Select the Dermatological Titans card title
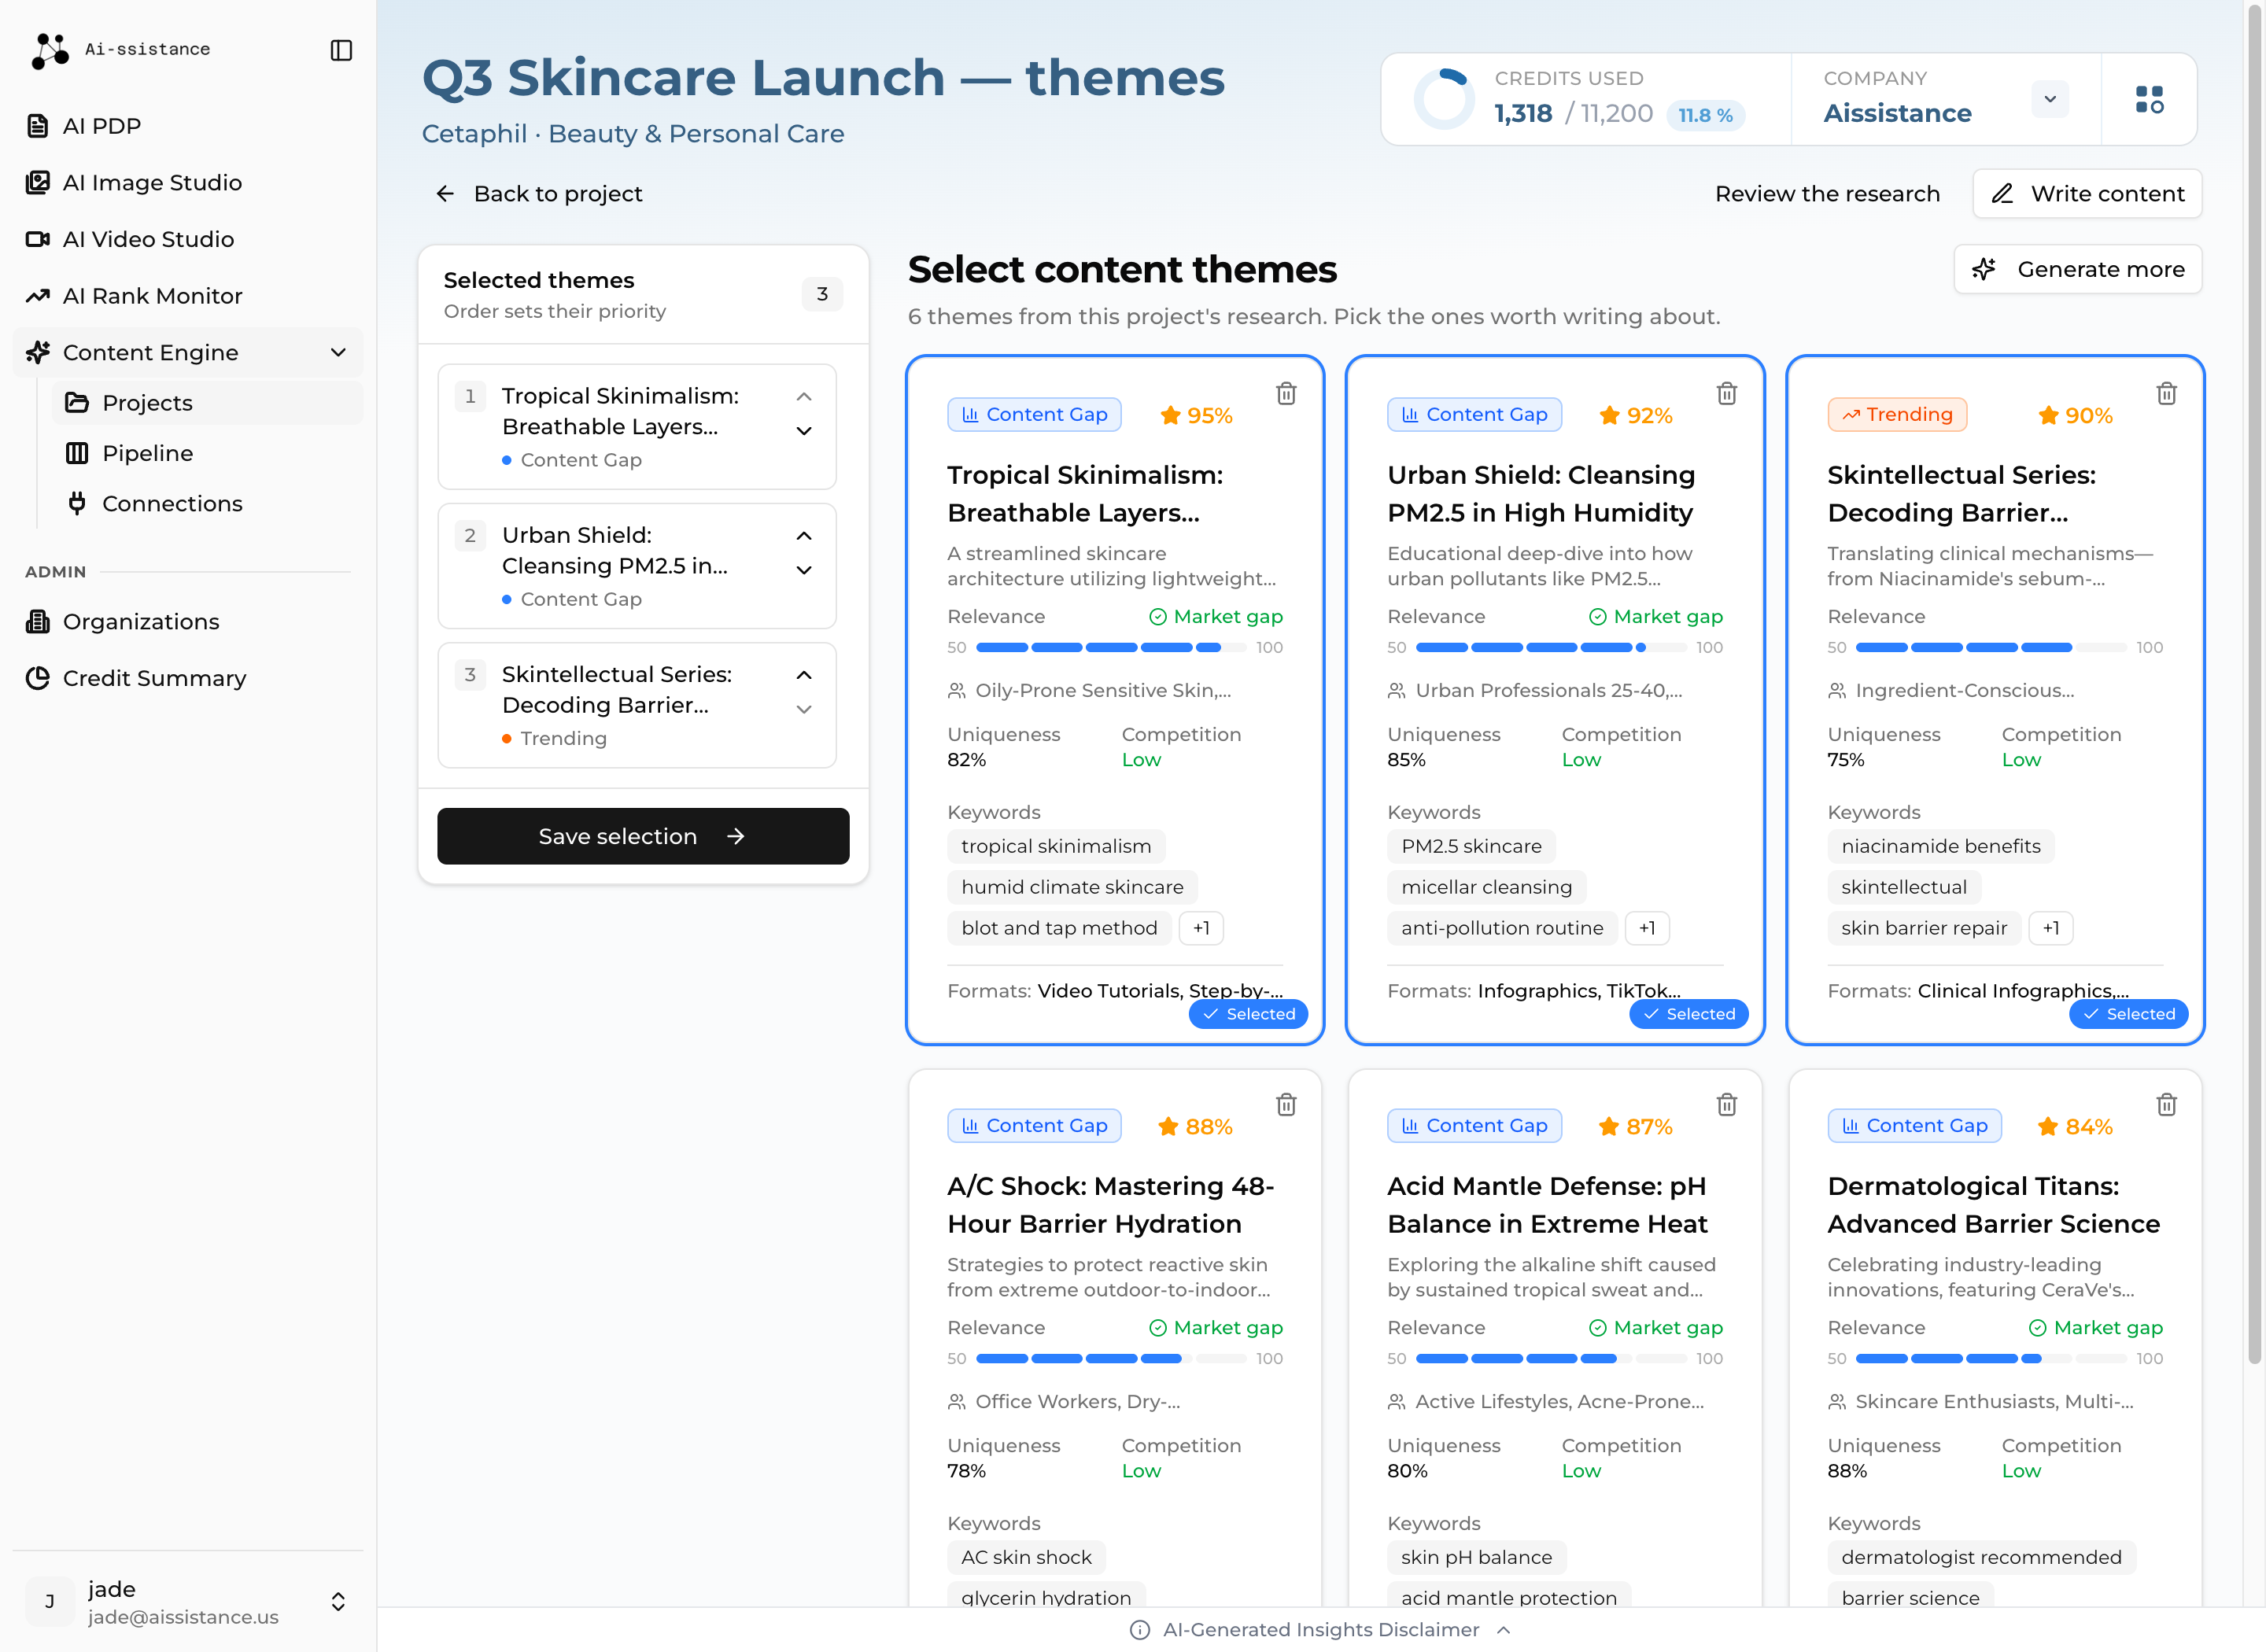This screenshot has height=1652, width=2266. pyautogui.click(x=1993, y=1205)
